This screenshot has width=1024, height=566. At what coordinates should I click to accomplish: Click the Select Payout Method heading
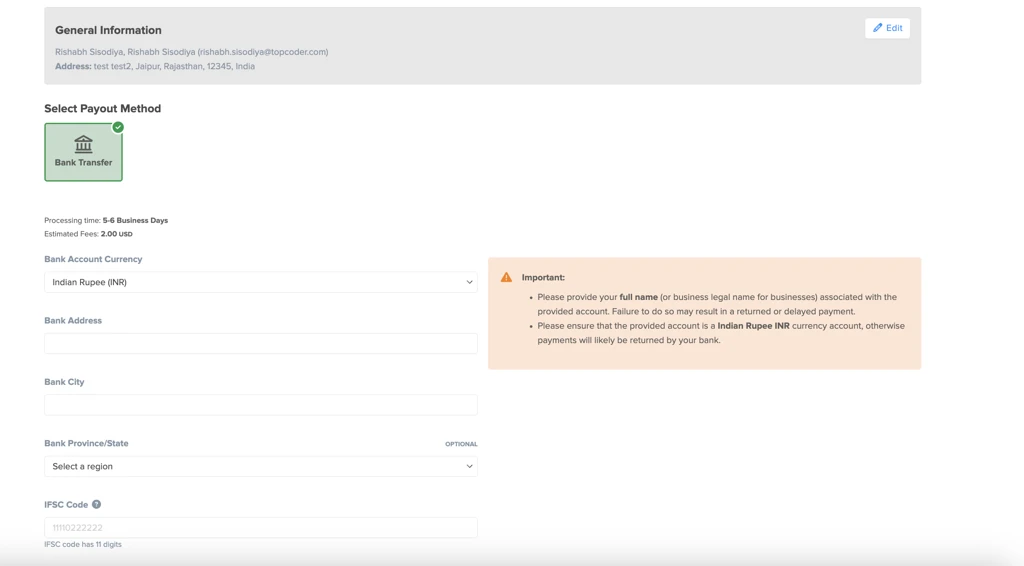103,108
